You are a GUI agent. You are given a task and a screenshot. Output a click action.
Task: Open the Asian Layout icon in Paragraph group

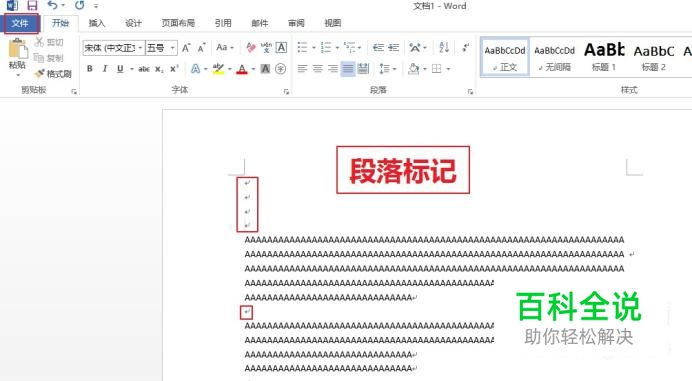415,47
